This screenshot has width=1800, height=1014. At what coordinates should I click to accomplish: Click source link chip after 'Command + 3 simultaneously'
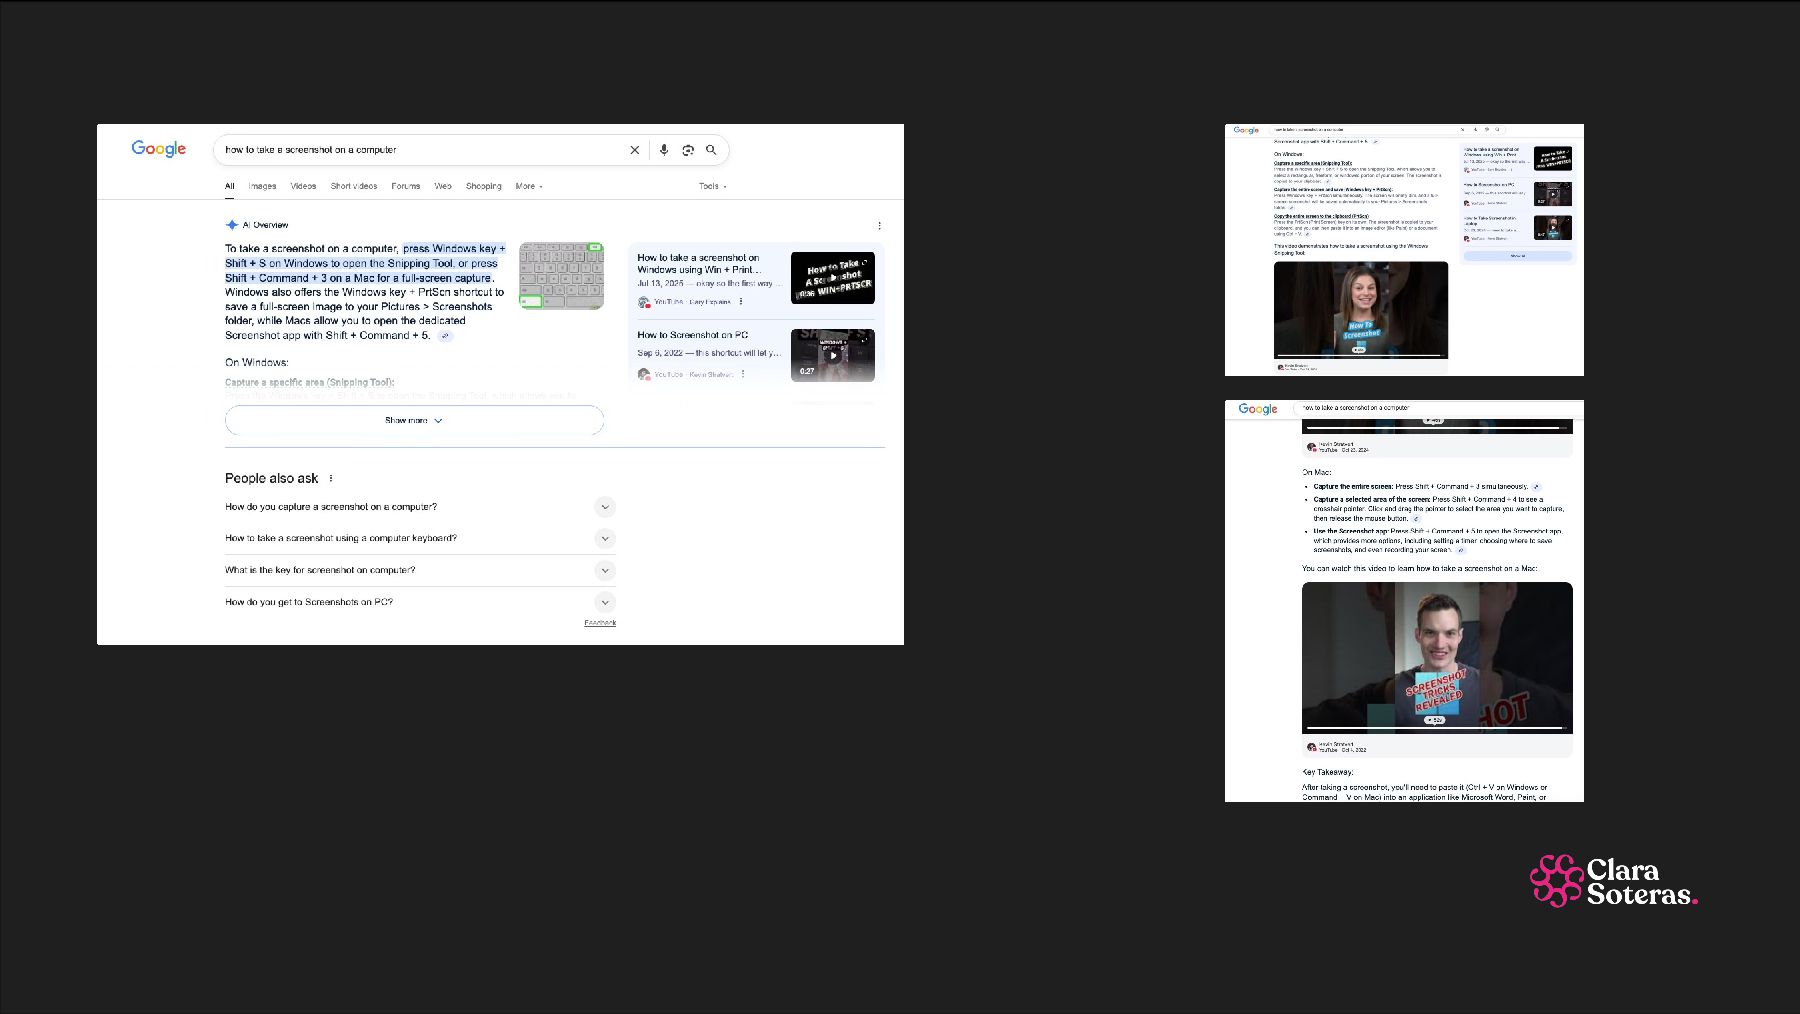click(1537, 487)
